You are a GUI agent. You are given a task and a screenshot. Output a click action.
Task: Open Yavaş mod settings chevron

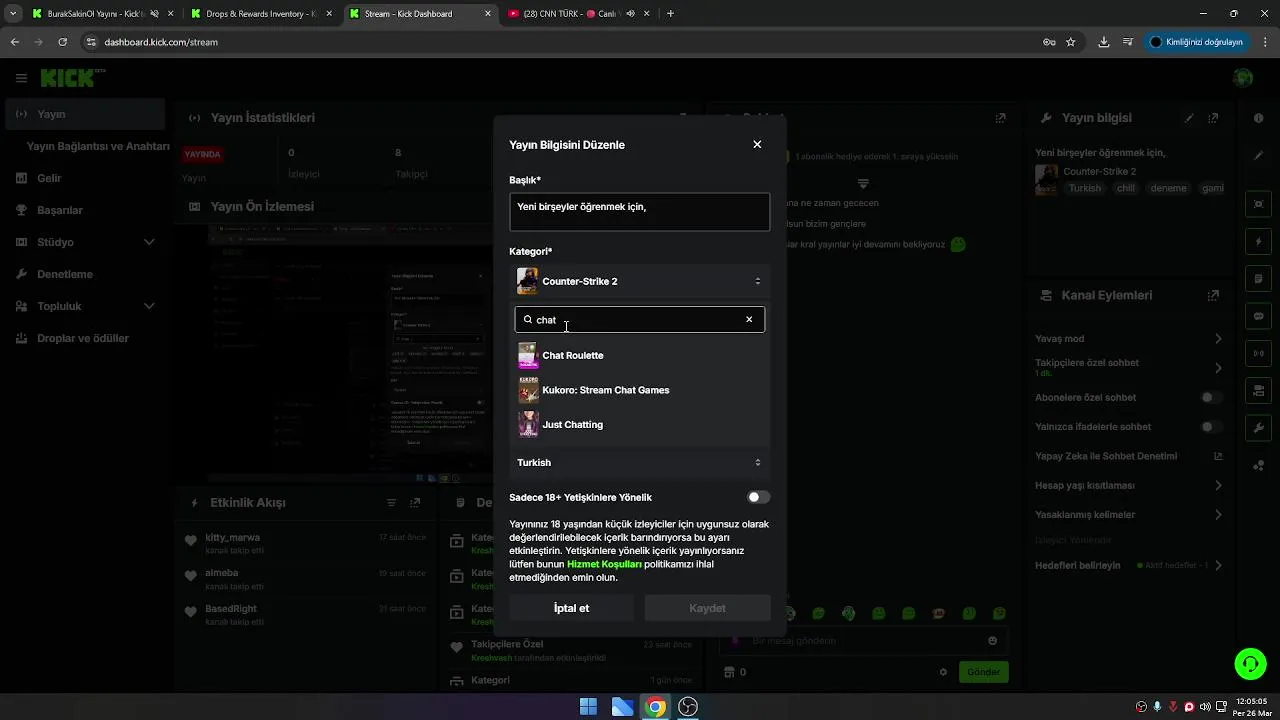tap(1218, 339)
